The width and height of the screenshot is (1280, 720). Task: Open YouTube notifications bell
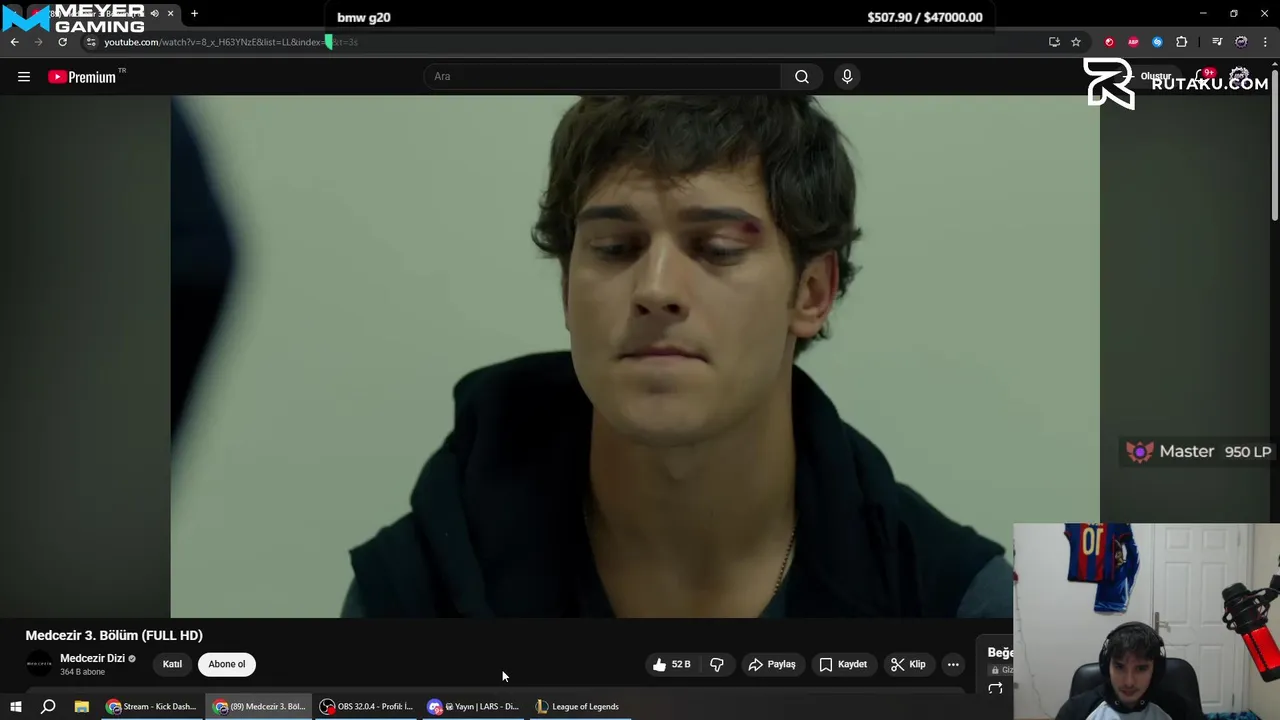tap(1203, 77)
